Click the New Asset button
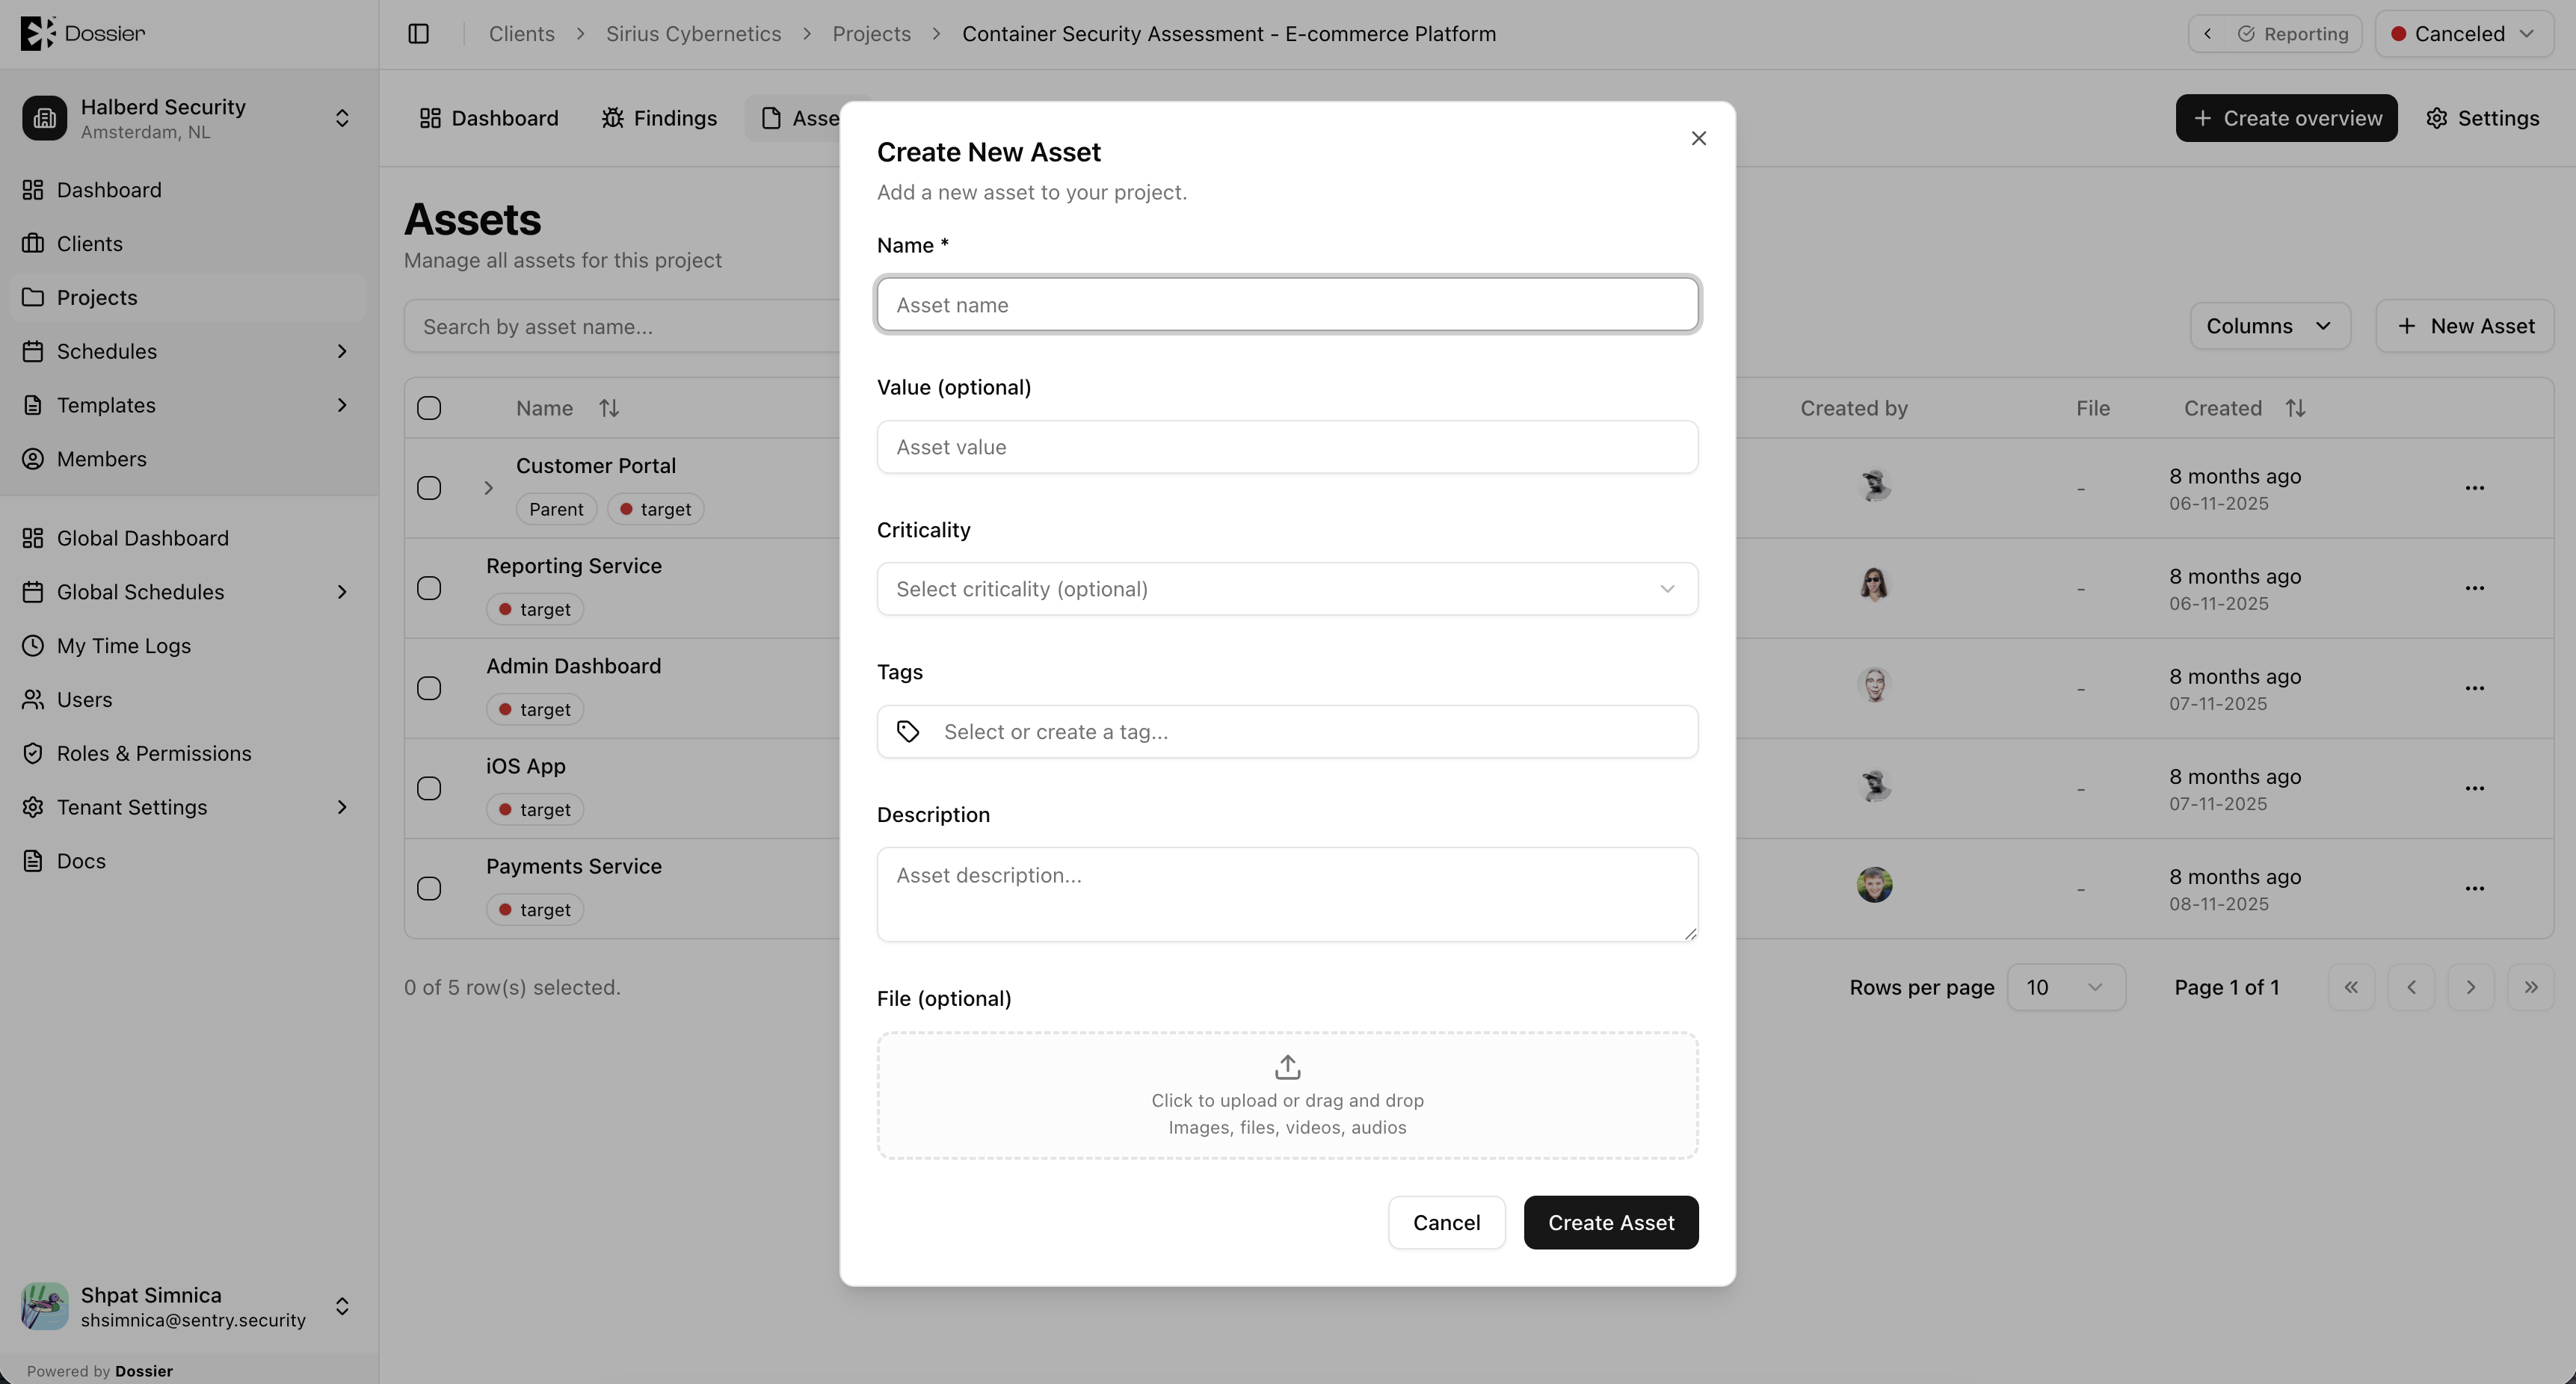 pos(2465,326)
